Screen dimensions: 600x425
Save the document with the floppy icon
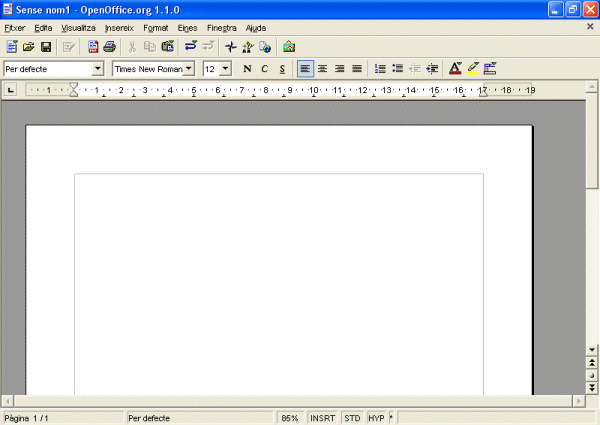click(x=45, y=47)
